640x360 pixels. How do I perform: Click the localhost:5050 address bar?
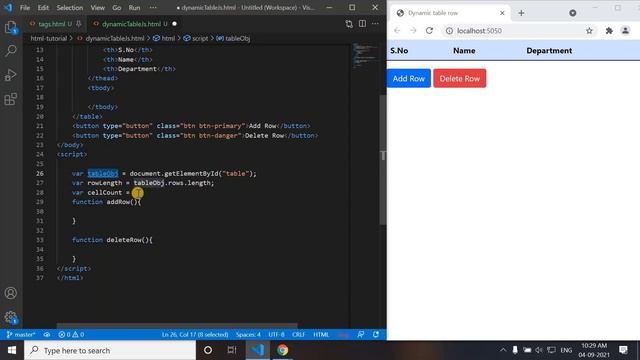[x=518, y=31]
